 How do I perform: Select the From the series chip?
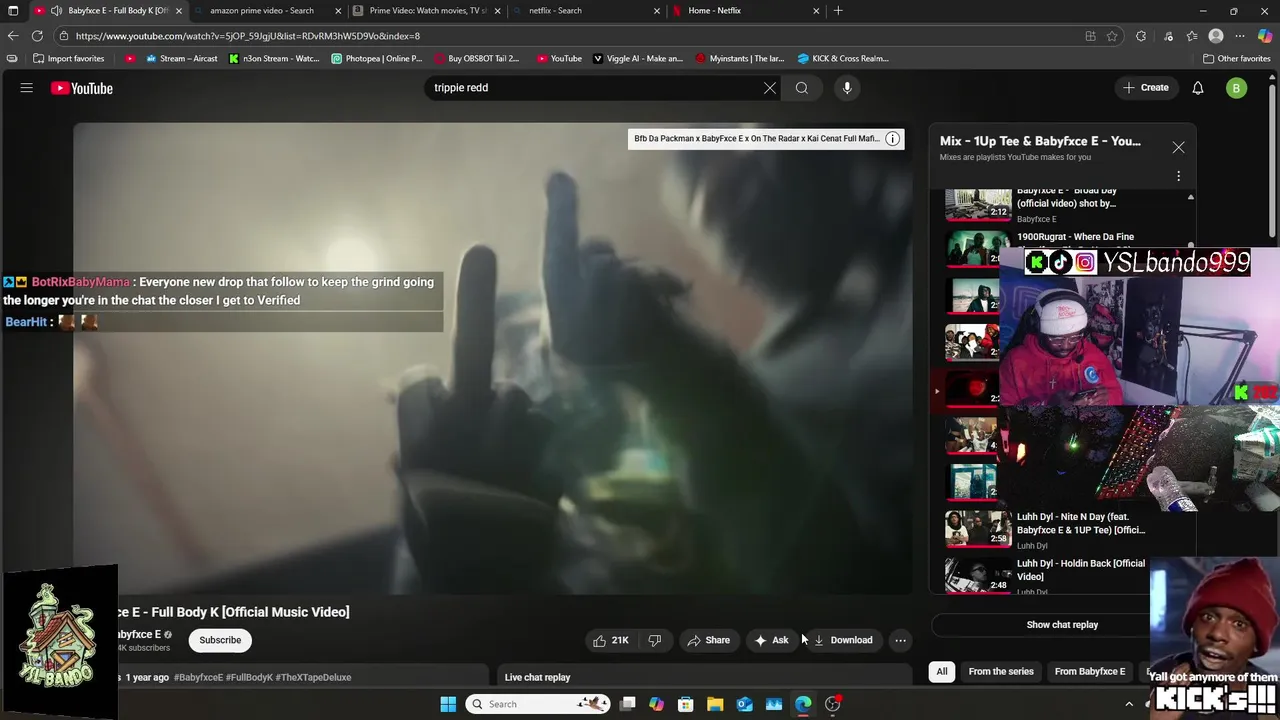1000,672
